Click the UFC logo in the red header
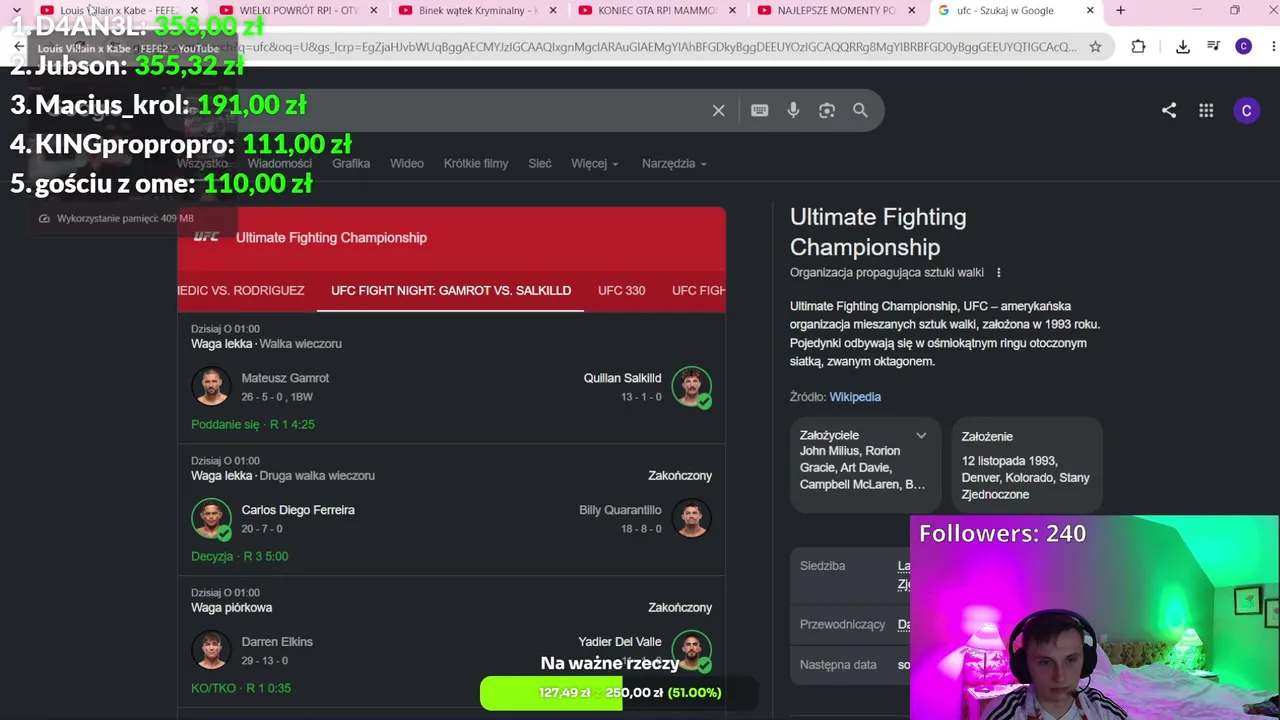Viewport: 1280px width, 720px height. [206, 237]
